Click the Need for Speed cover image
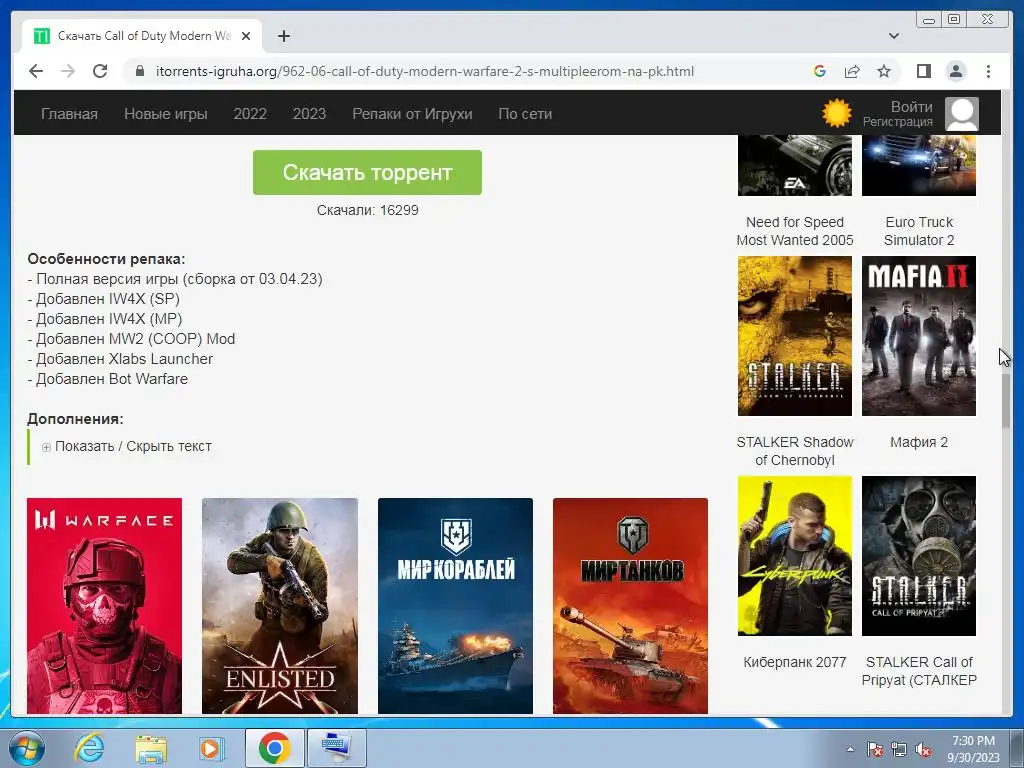Image resolution: width=1024 pixels, height=768 pixels. click(x=795, y=165)
